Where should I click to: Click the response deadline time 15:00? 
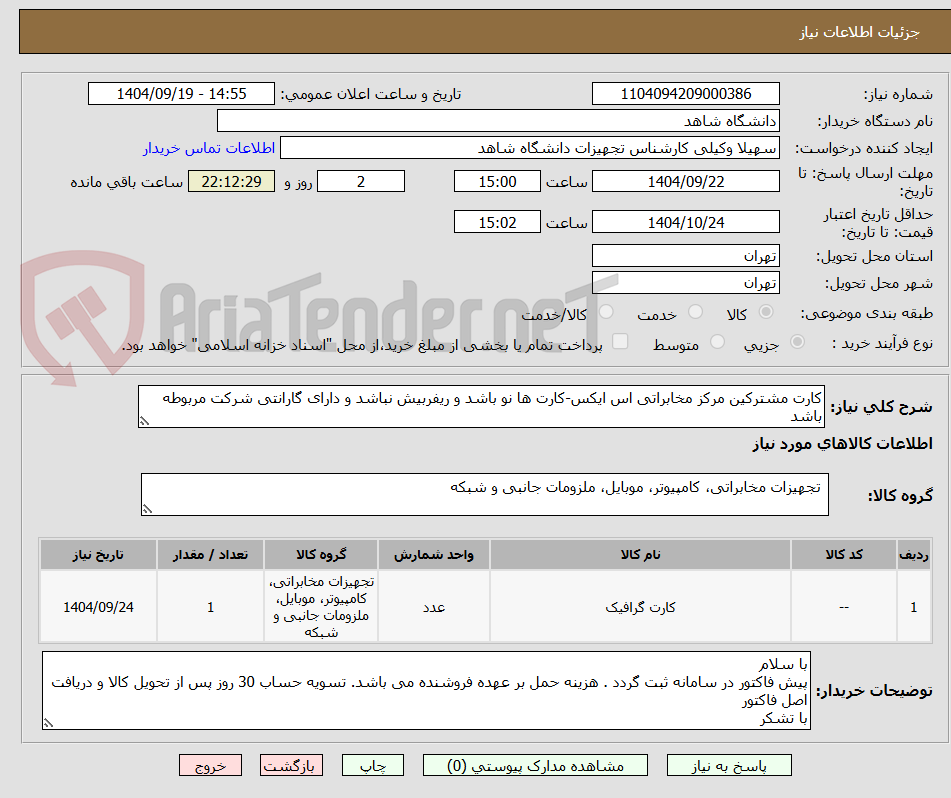tap(497, 181)
